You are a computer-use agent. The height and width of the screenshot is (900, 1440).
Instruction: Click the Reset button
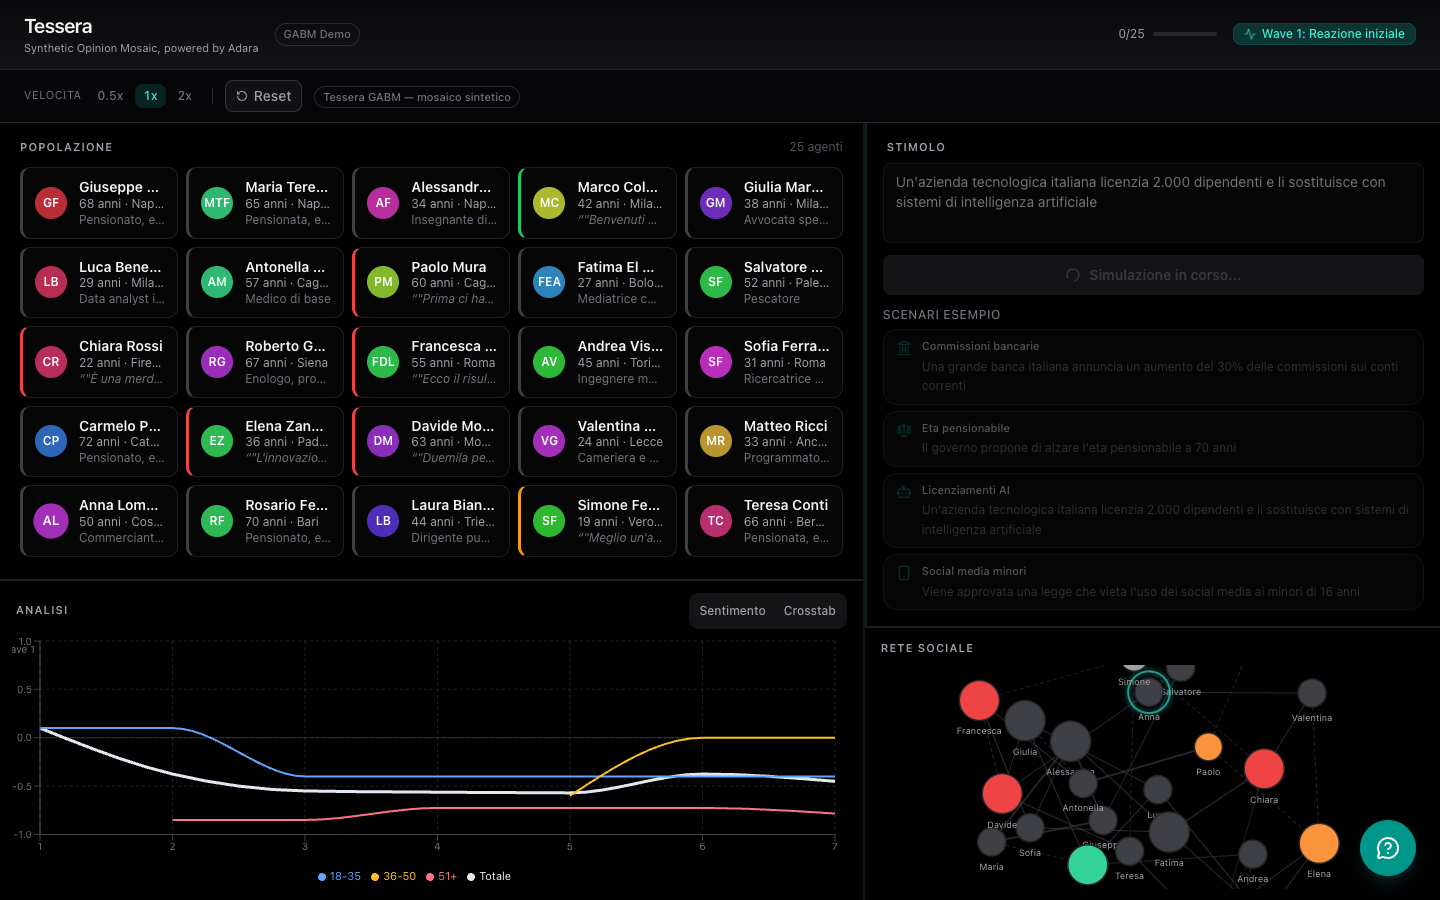click(263, 96)
